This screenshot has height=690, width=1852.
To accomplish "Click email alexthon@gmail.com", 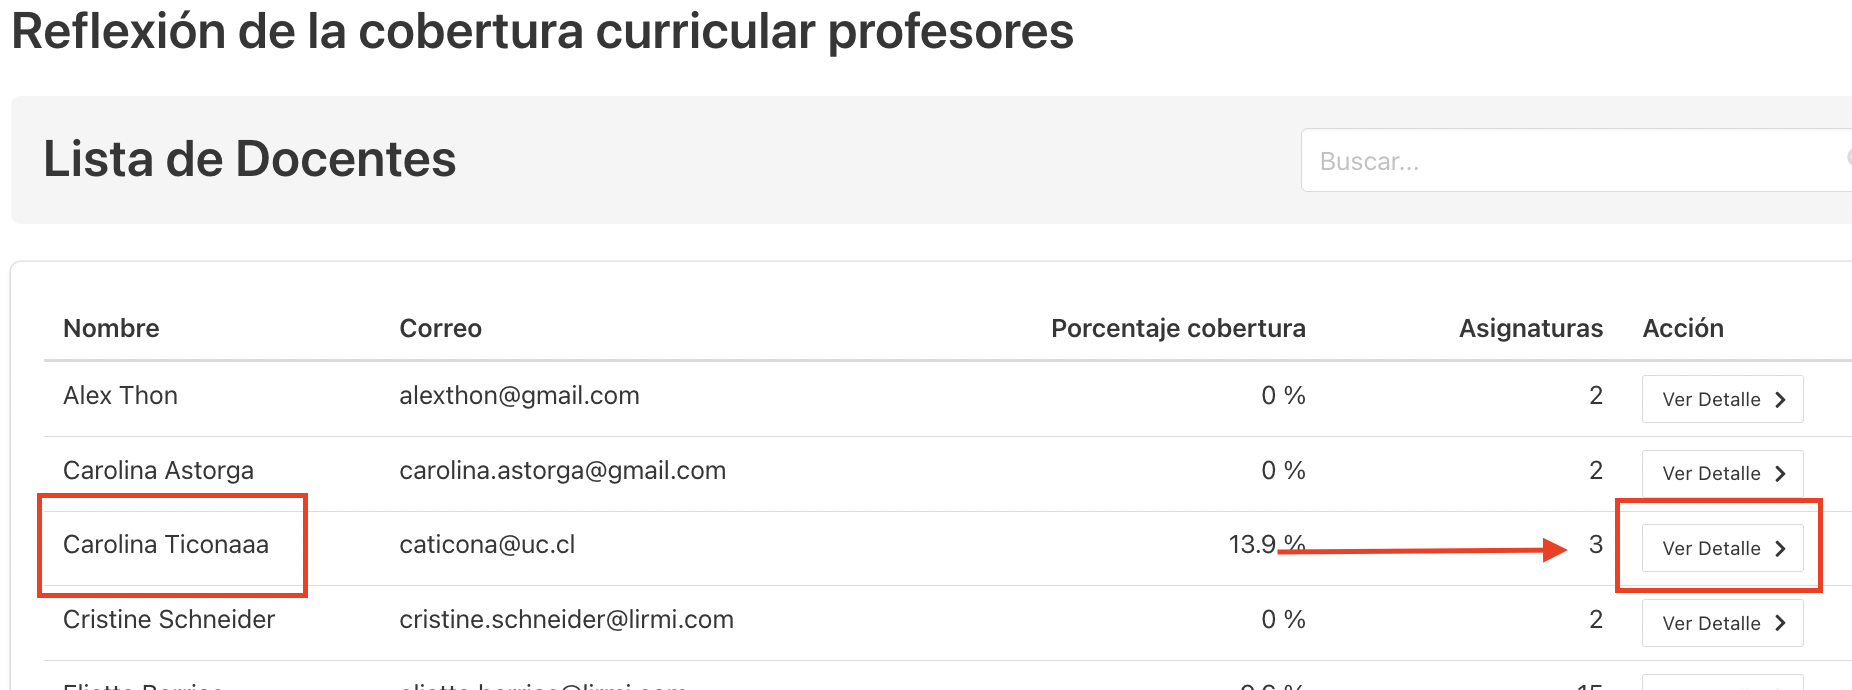I will point(519,395).
